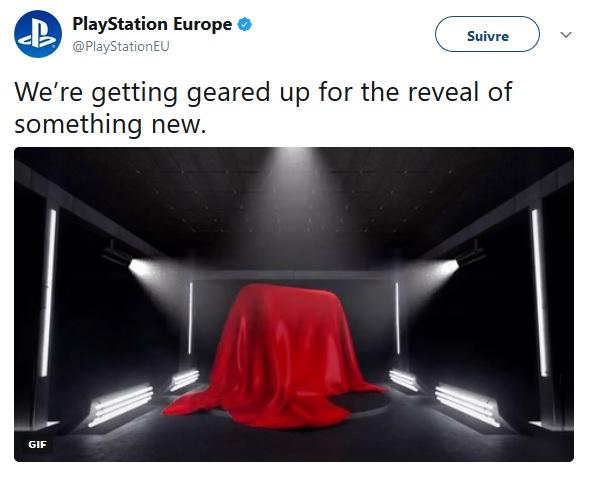The height and width of the screenshot is (478, 593).
Task: Click the small rear right floor light
Action: click(x=404, y=380)
